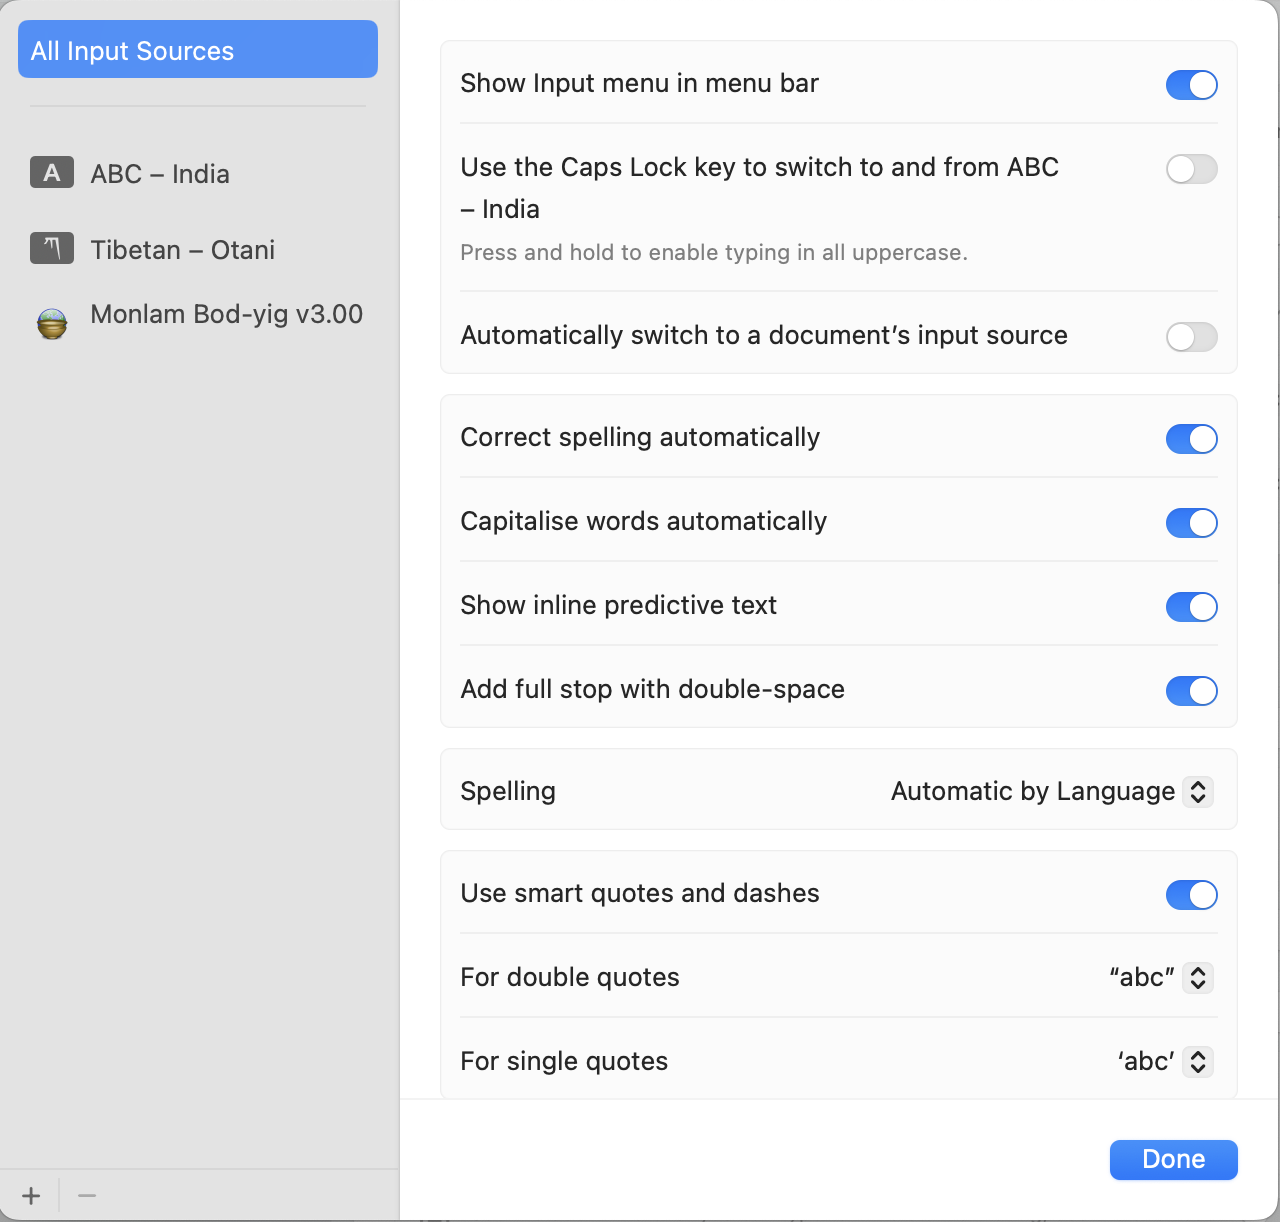Click the remove input source minus icon
1280x1222 pixels.
tap(86, 1194)
